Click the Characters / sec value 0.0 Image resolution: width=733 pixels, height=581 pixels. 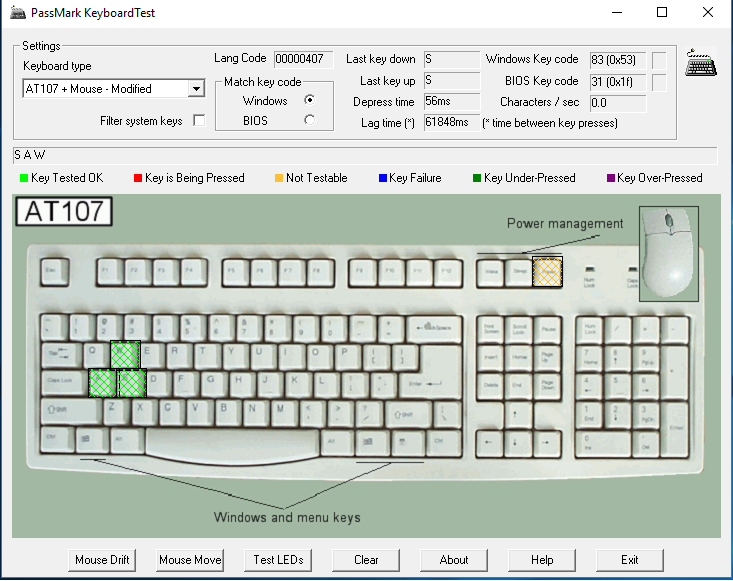tap(618, 103)
